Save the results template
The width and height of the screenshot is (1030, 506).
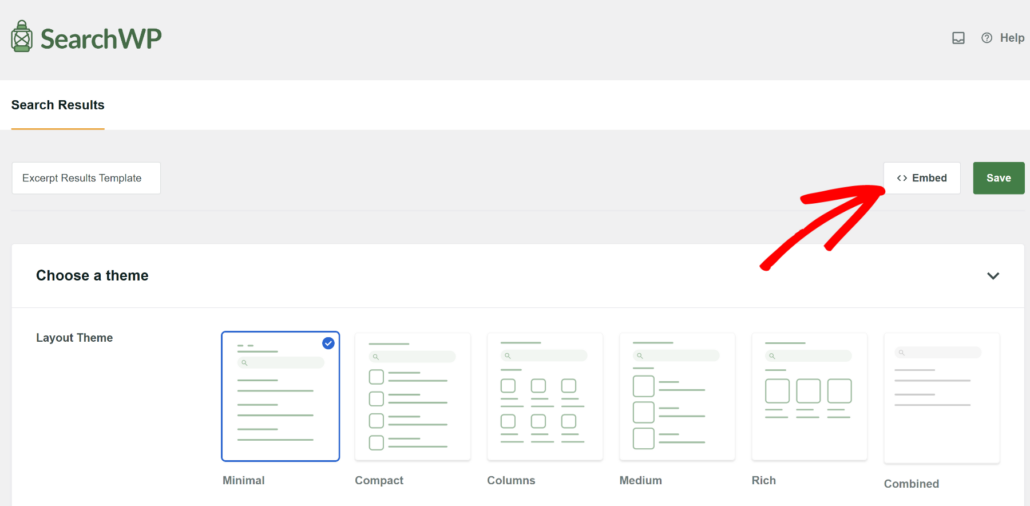coord(998,178)
